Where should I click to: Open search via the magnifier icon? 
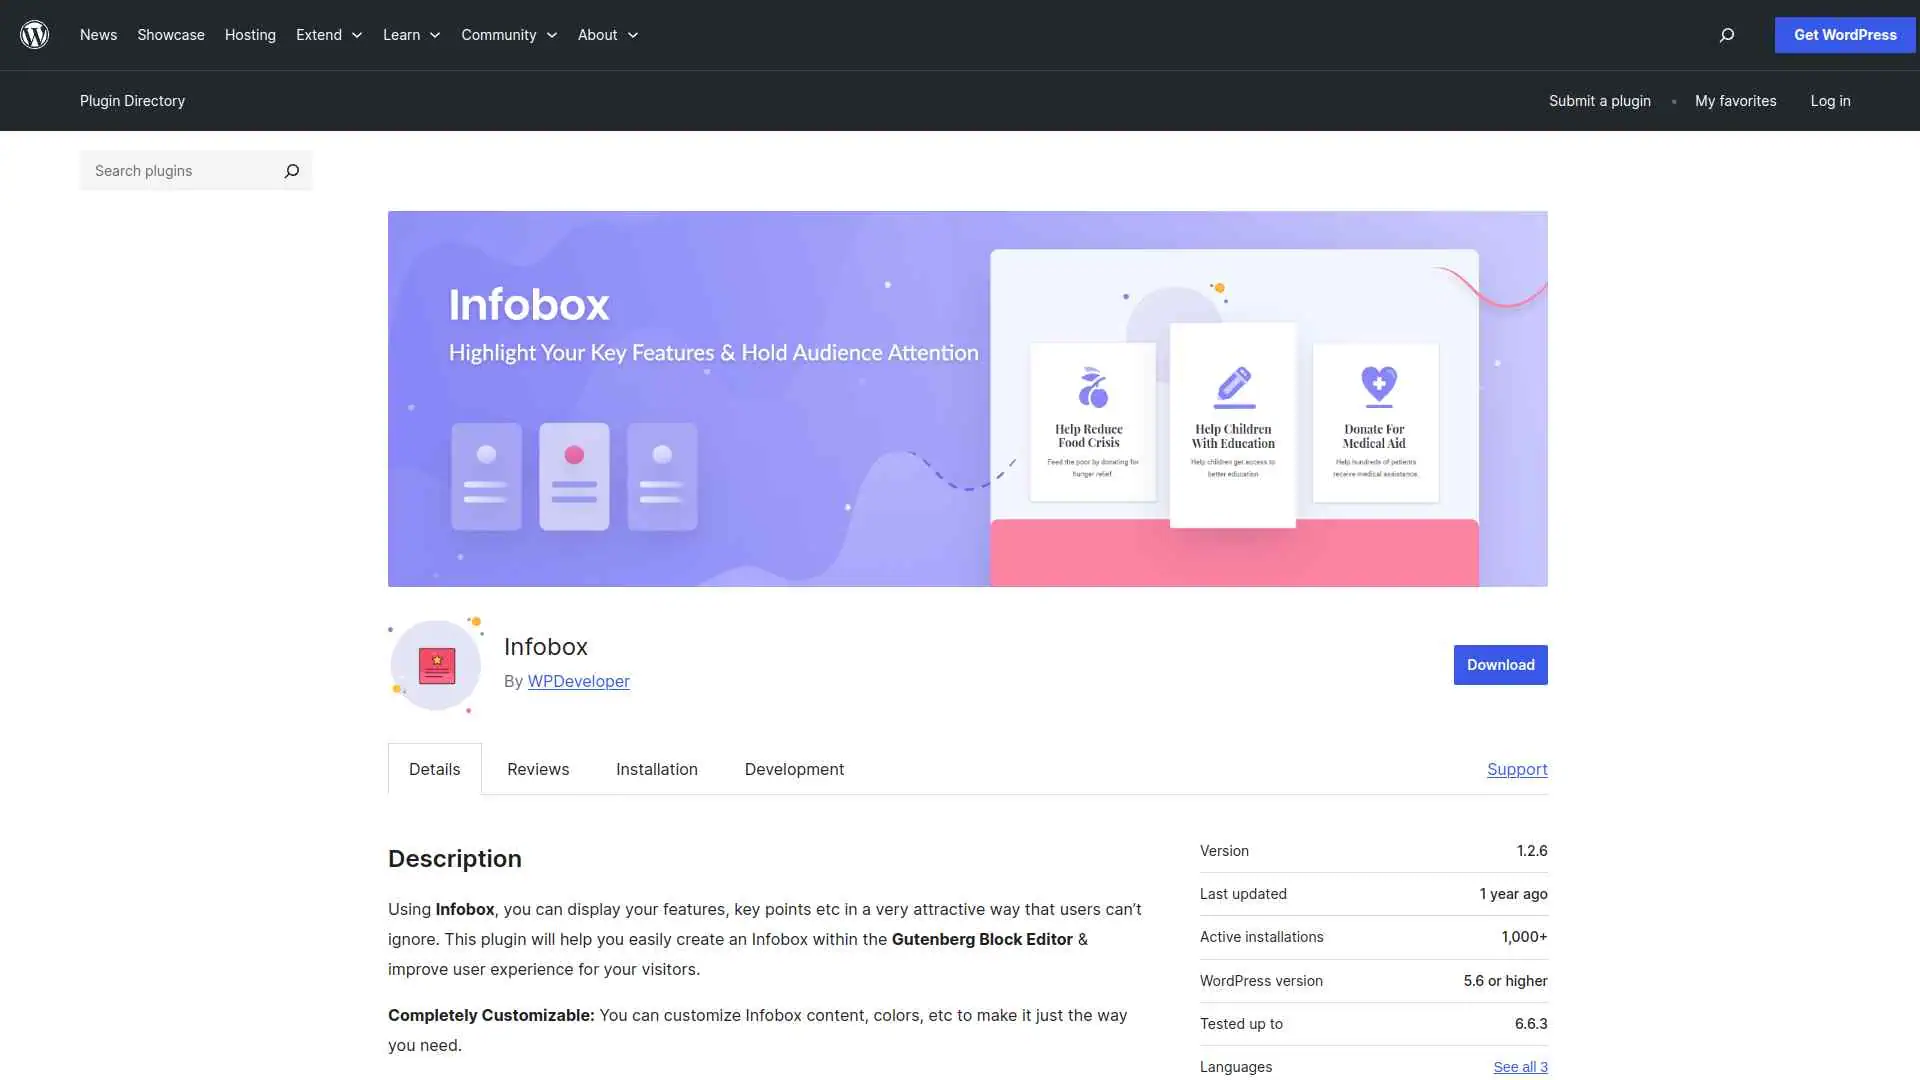(x=1726, y=35)
